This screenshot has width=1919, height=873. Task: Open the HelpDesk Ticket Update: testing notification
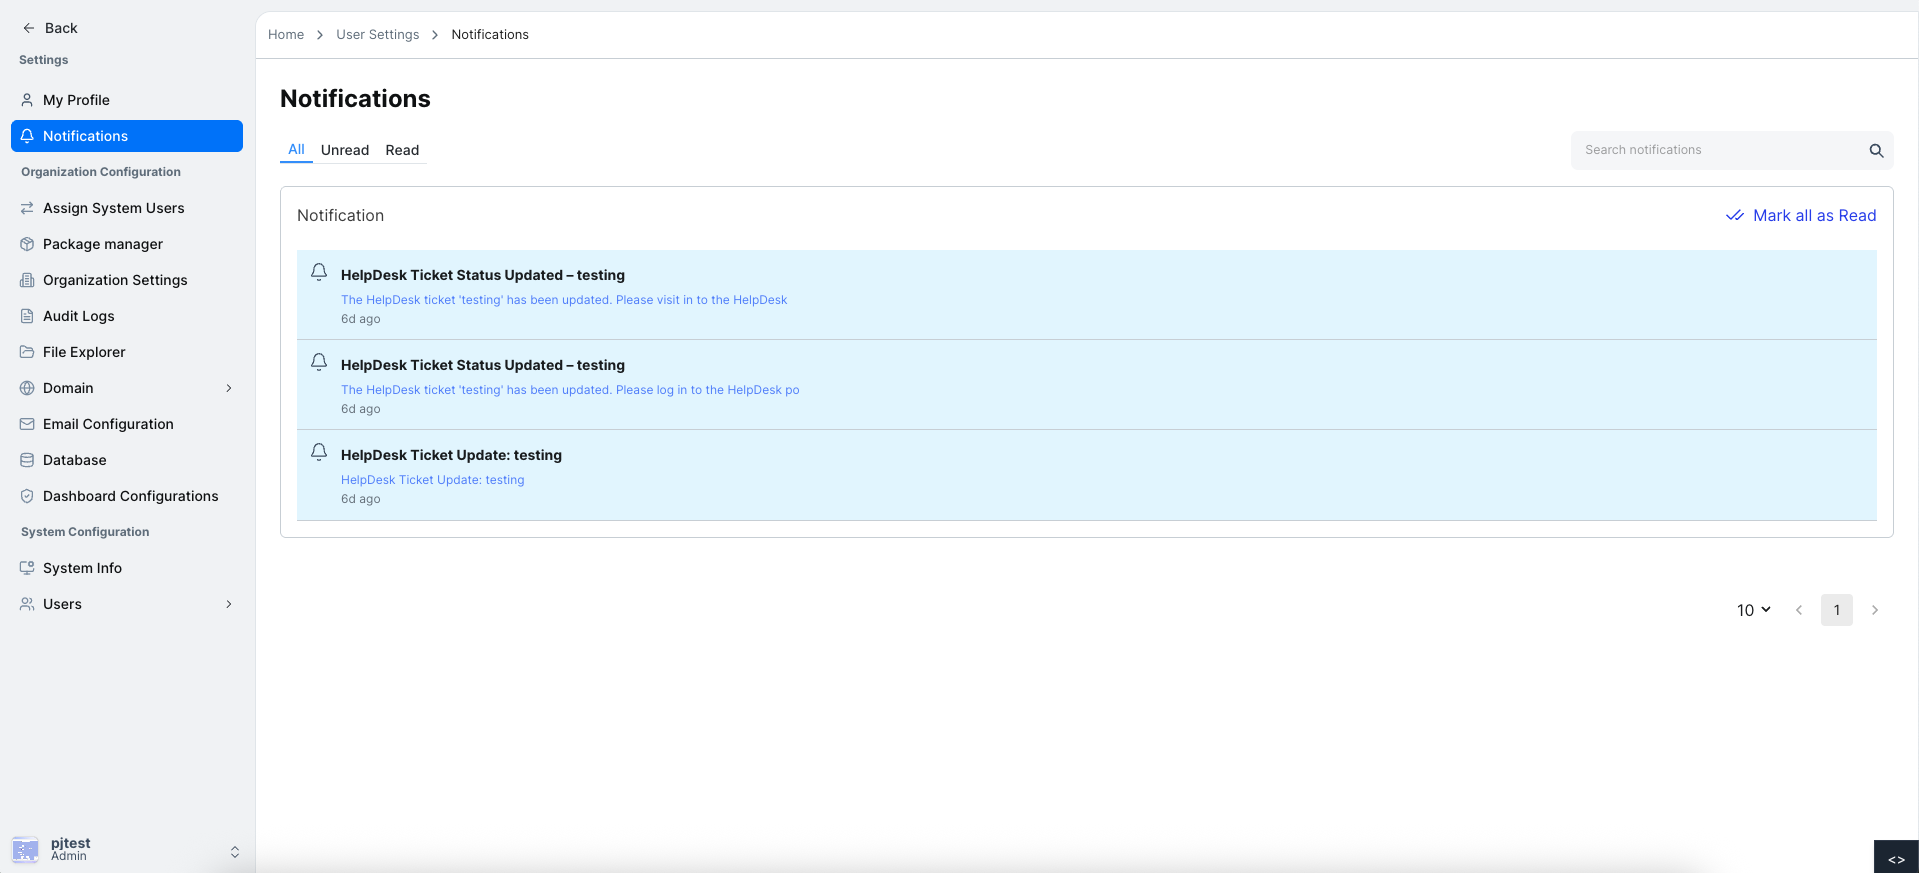point(451,456)
